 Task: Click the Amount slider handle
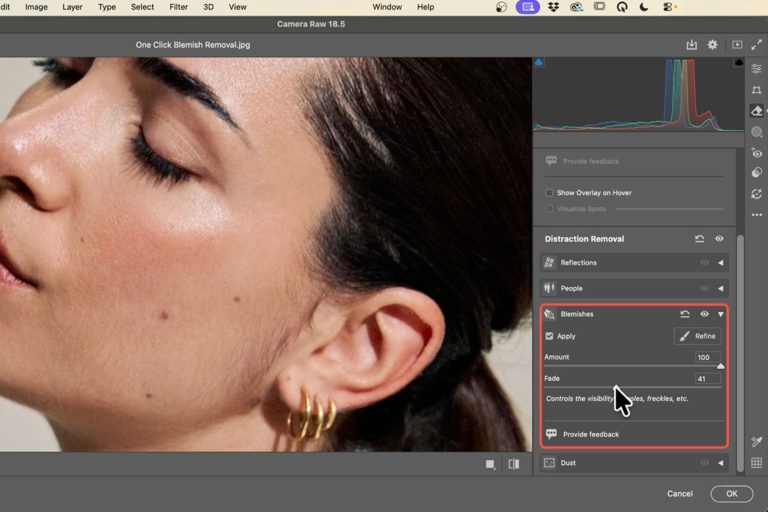tap(720, 366)
